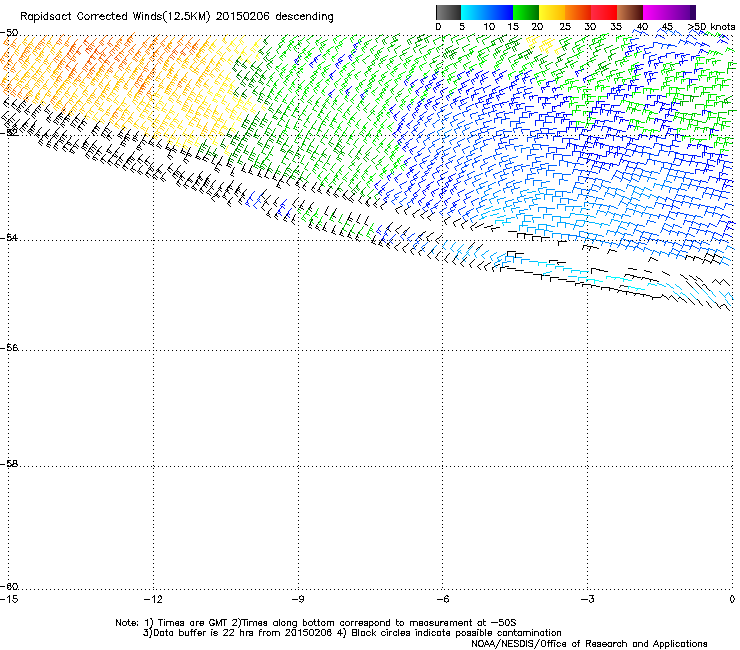Viewport: 740px width, 650px height.
Task: Click the longitude label '-9'
Action: click(298, 599)
